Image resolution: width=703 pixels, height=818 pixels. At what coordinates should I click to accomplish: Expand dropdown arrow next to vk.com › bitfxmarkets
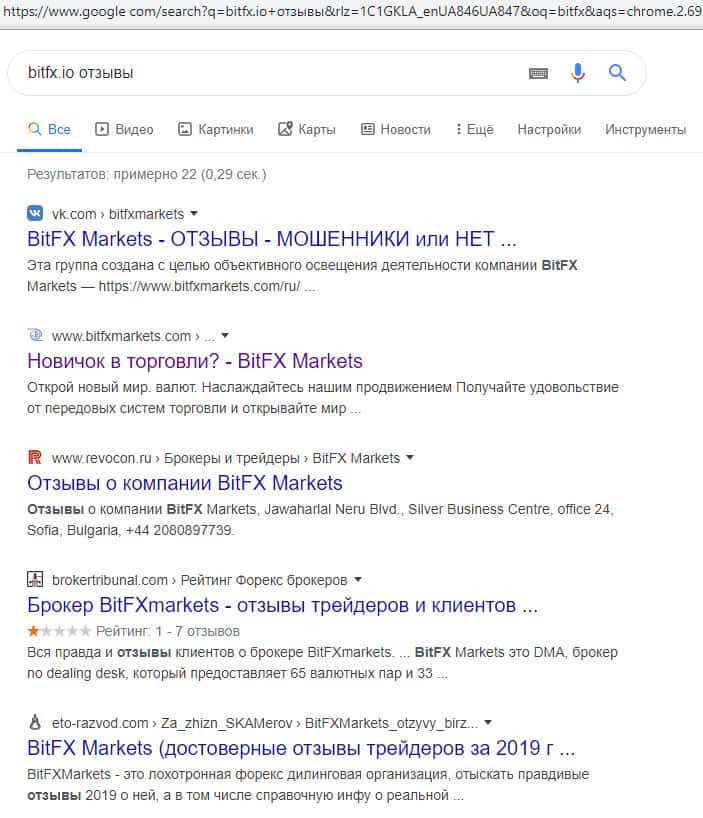point(194,214)
